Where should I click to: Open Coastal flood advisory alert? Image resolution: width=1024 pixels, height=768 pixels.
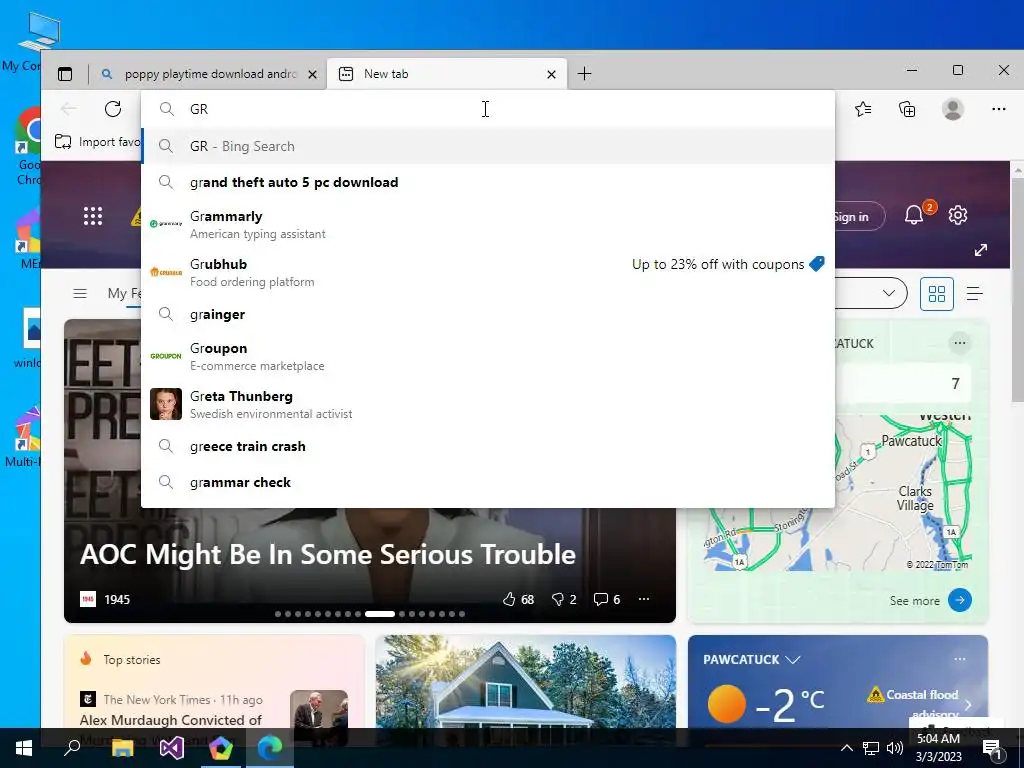(921, 703)
